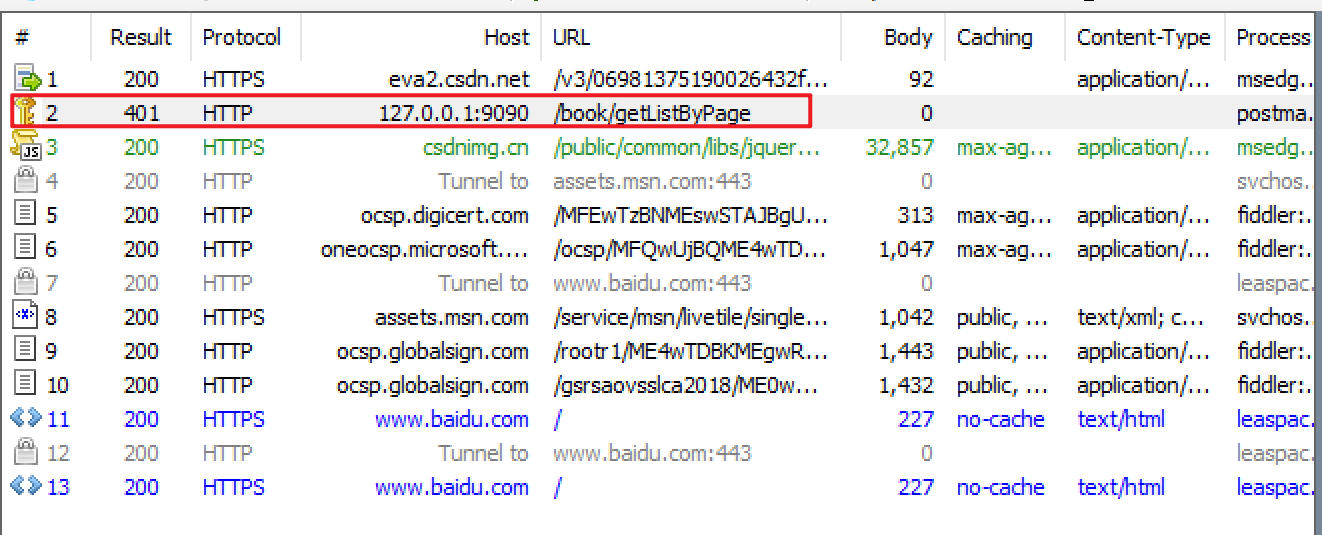Click the /service/msn/livetile/single… URL
1322x535 pixels.
coord(690,317)
